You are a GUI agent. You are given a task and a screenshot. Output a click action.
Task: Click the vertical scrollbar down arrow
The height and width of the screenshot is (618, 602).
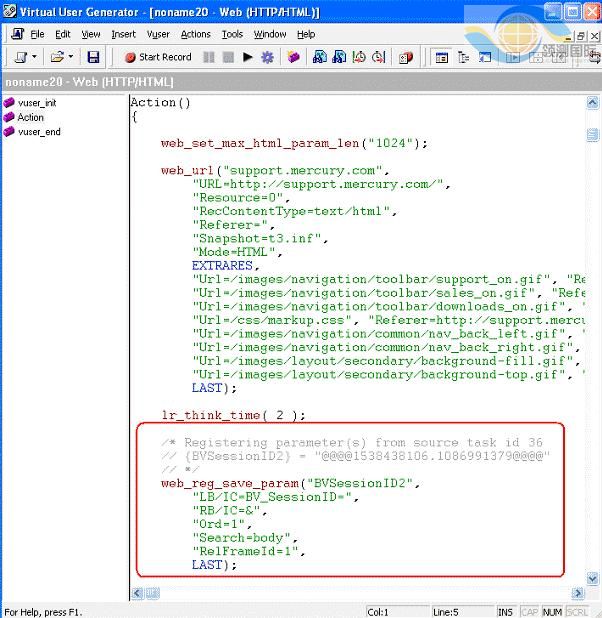pos(592,578)
